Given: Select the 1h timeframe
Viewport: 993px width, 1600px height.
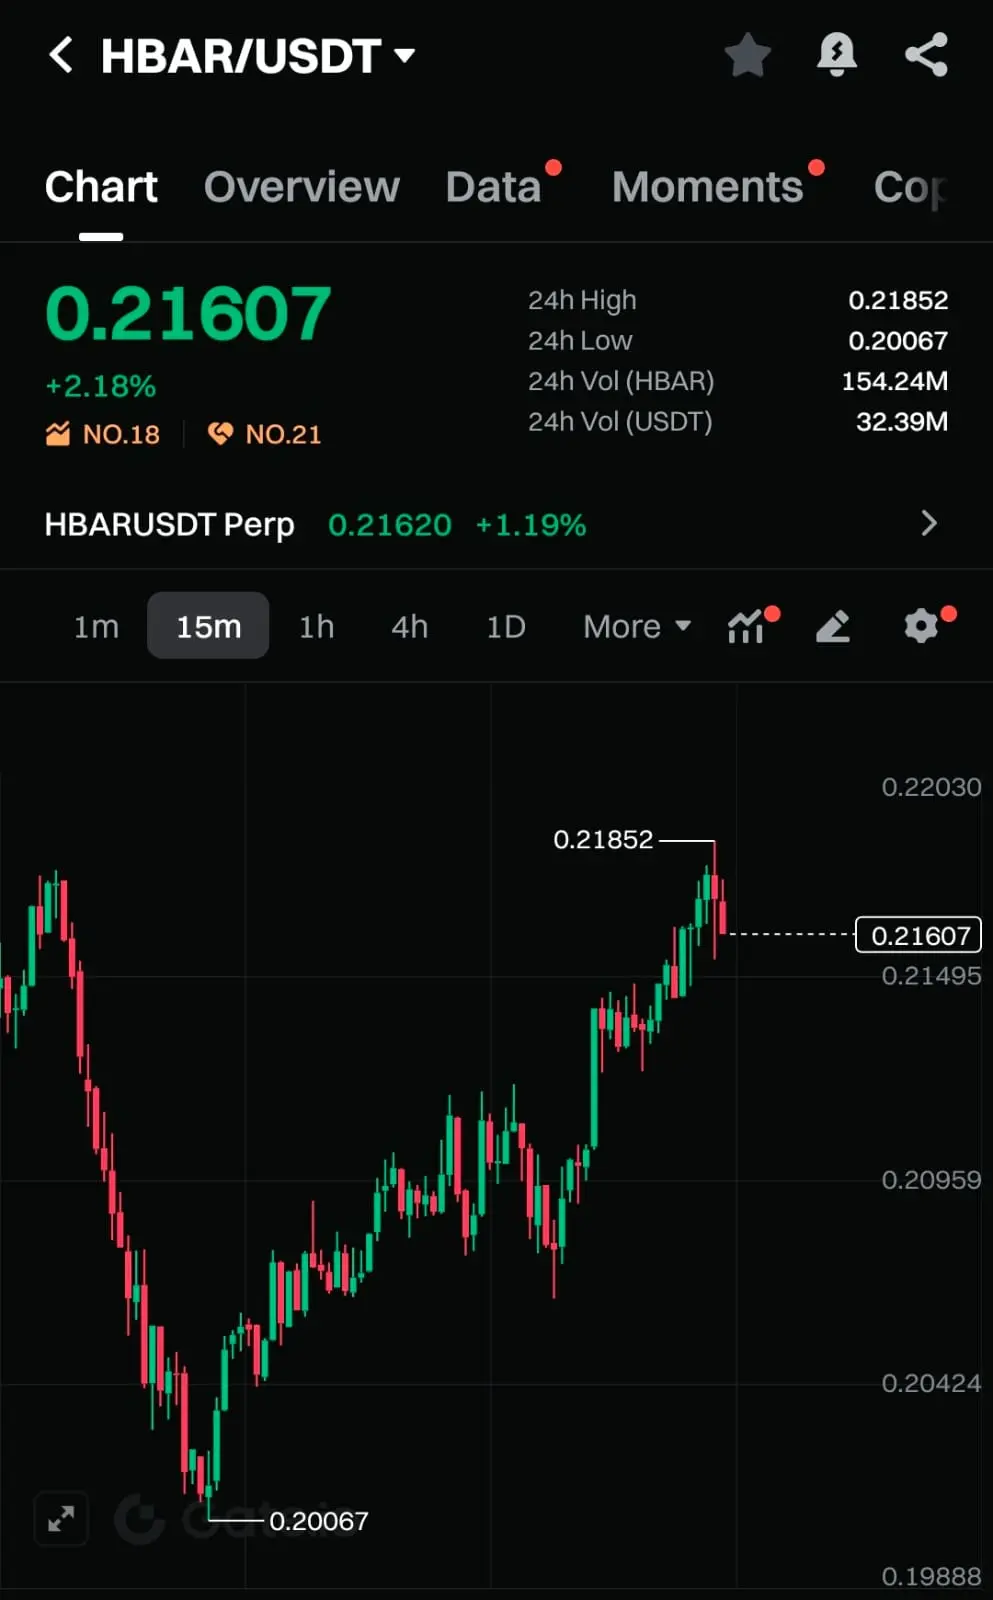Looking at the screenshot, I should pyautogui.click(x=317, y=627).
